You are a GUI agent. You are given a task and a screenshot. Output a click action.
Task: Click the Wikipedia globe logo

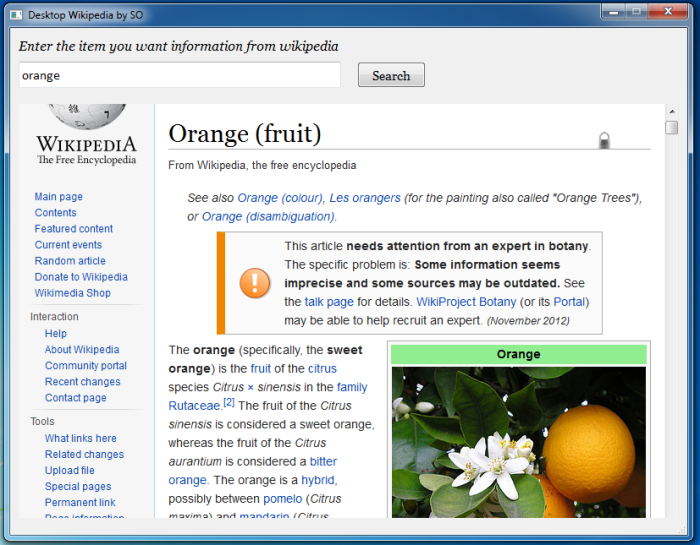(x=87, y=116)
